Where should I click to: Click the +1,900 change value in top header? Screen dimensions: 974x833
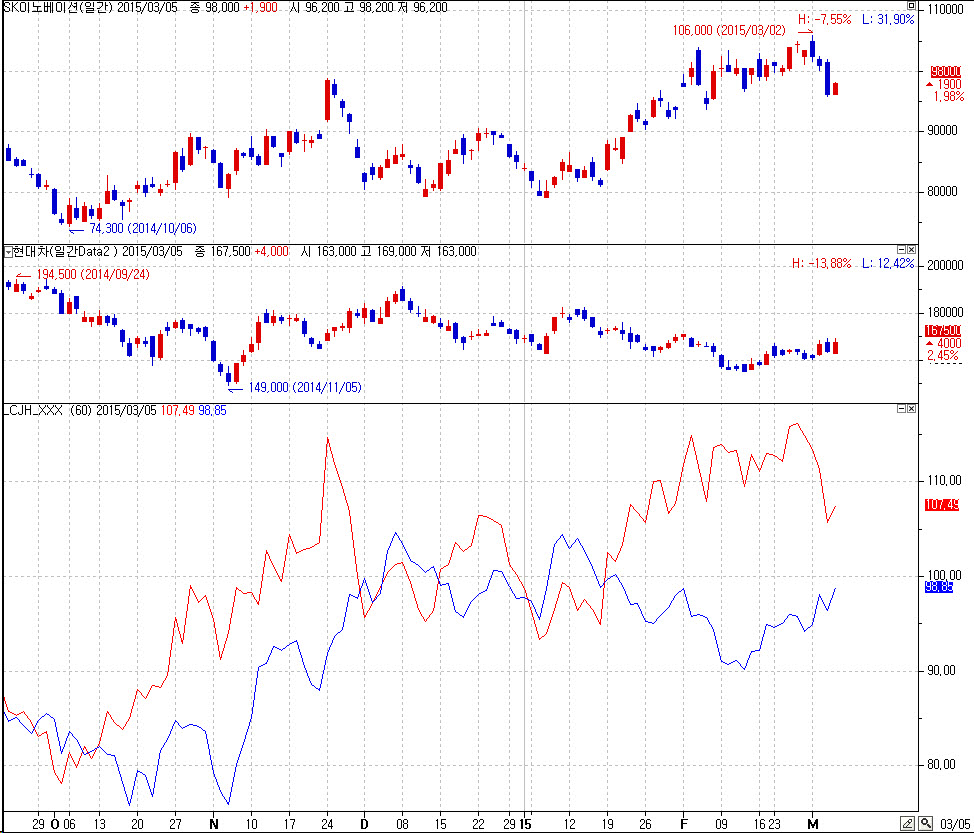(x=260, y=7)
